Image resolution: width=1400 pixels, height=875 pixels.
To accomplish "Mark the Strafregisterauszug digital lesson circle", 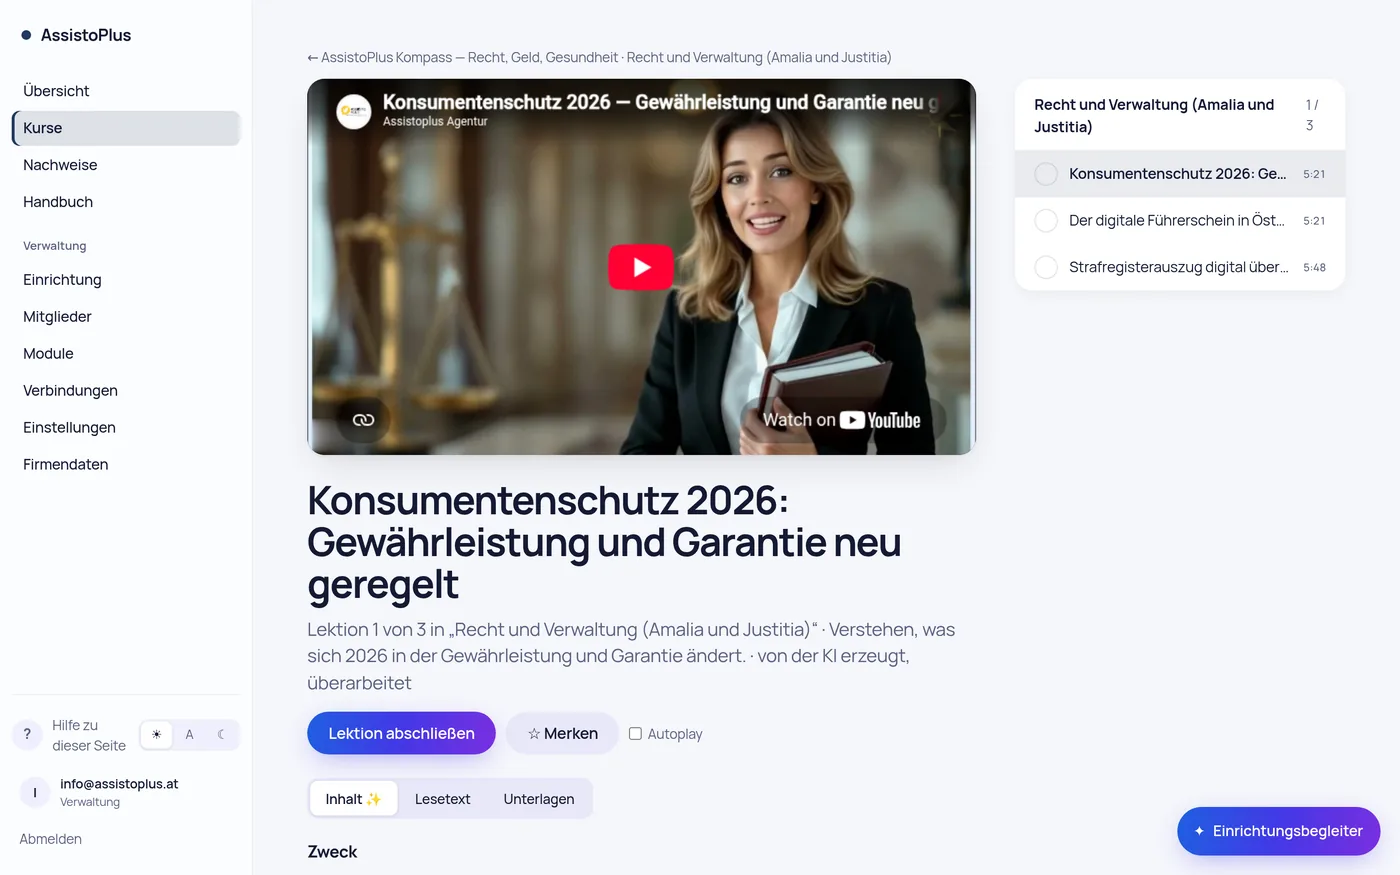I will click(1046, 267).
